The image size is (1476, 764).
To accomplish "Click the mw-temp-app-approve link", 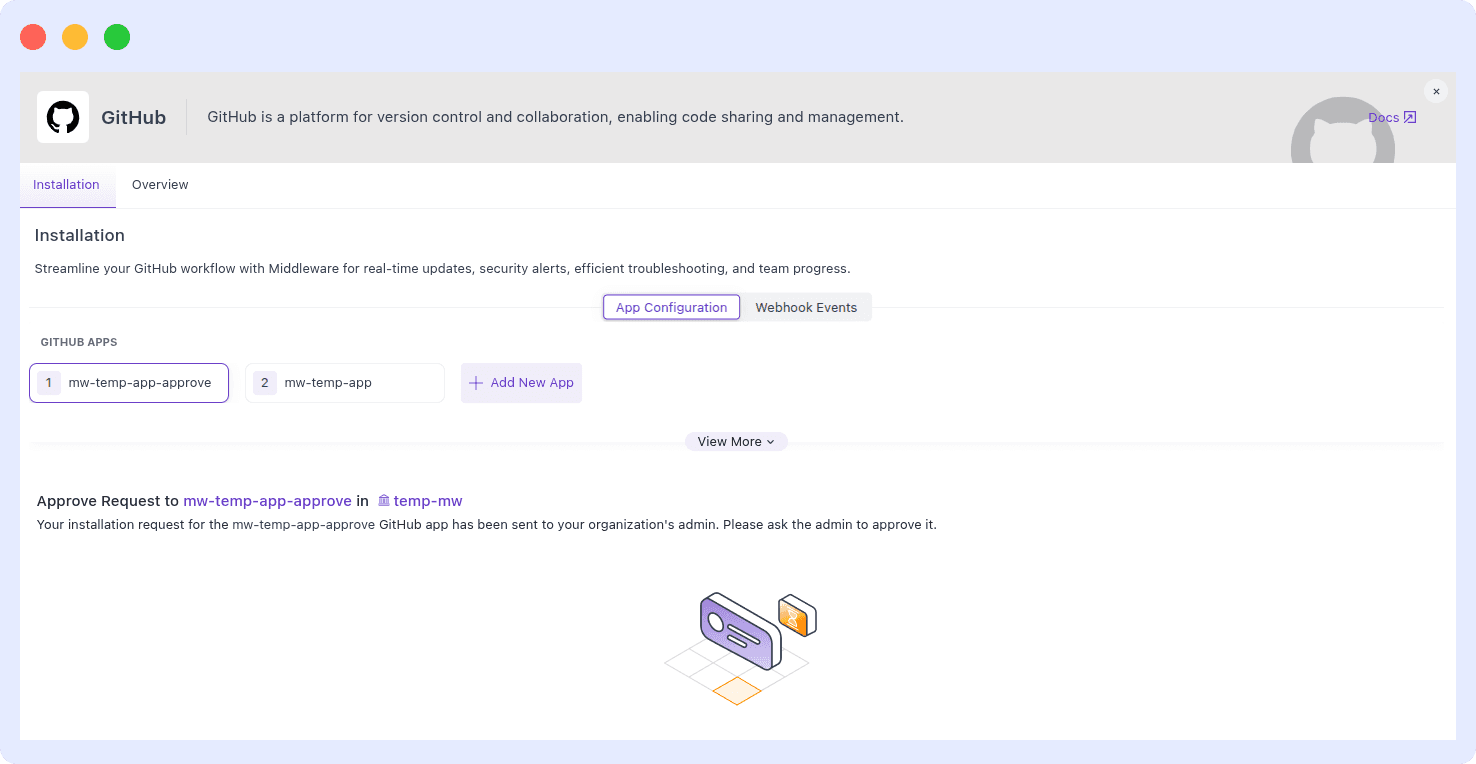I will pos(267,500).
